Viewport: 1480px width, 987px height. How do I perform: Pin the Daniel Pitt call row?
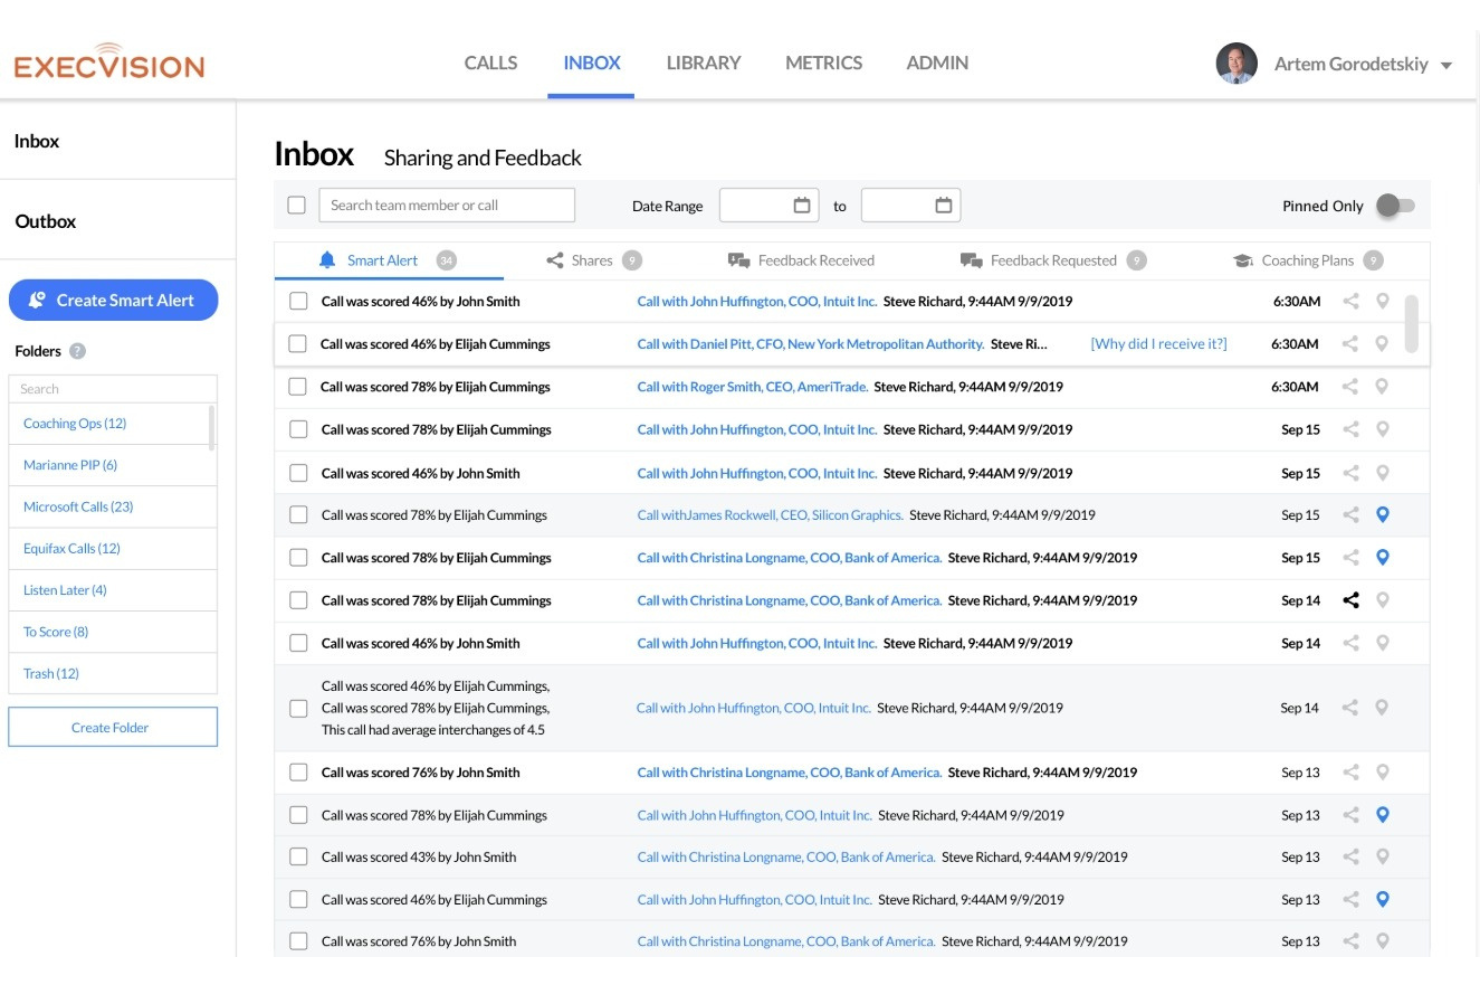pos(1381,344)
